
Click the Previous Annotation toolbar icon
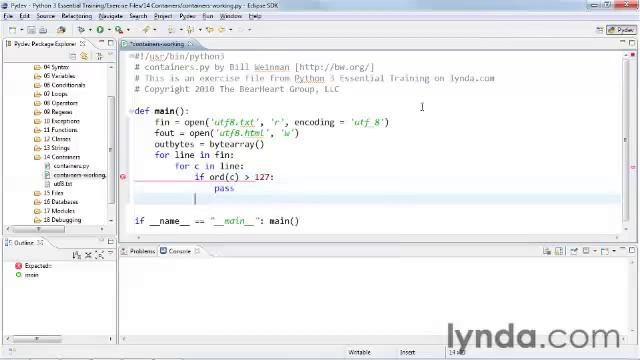191,30
